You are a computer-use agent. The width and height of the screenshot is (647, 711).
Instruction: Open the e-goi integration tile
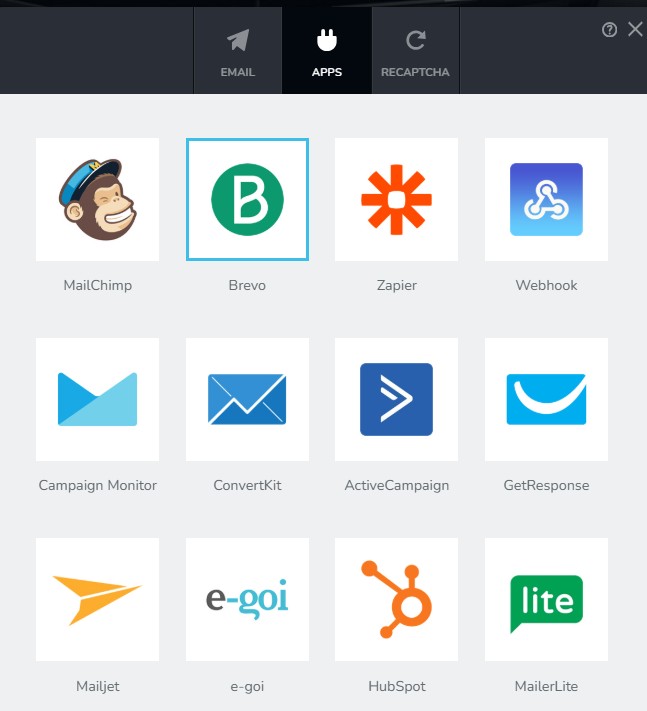point(247,599)
